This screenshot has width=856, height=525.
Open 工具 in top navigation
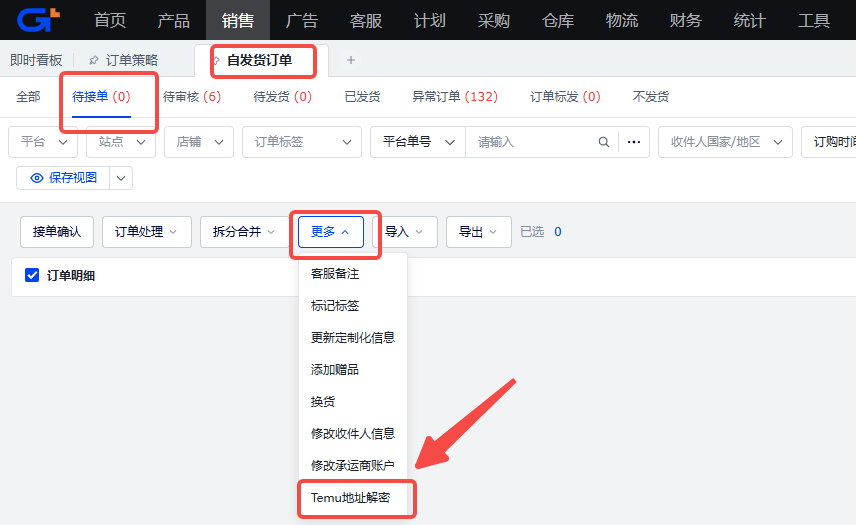tap(814, 20)
